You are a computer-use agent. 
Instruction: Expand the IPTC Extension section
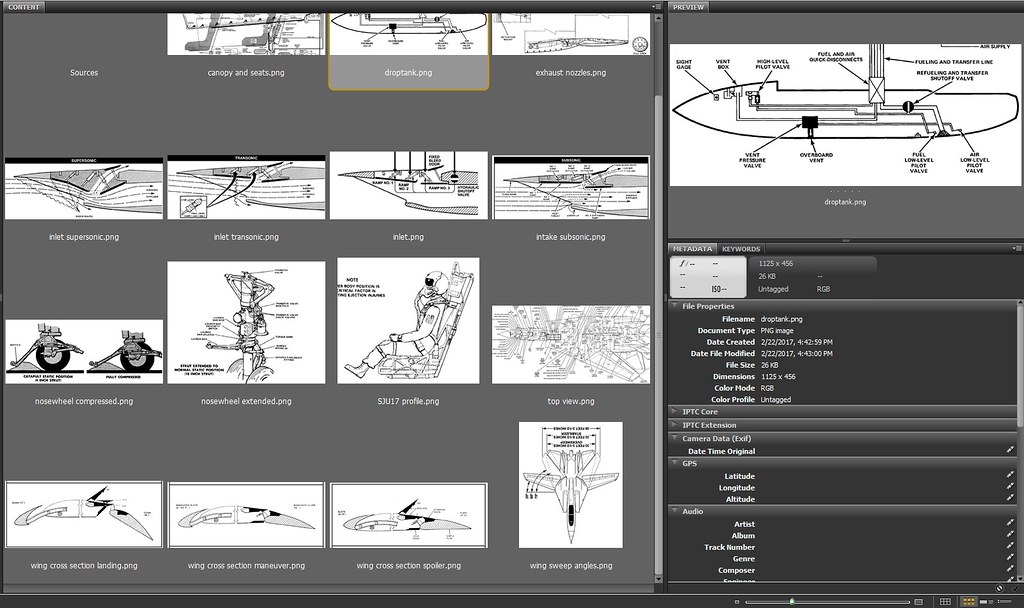pyautogui.click(x=674, y=424)
